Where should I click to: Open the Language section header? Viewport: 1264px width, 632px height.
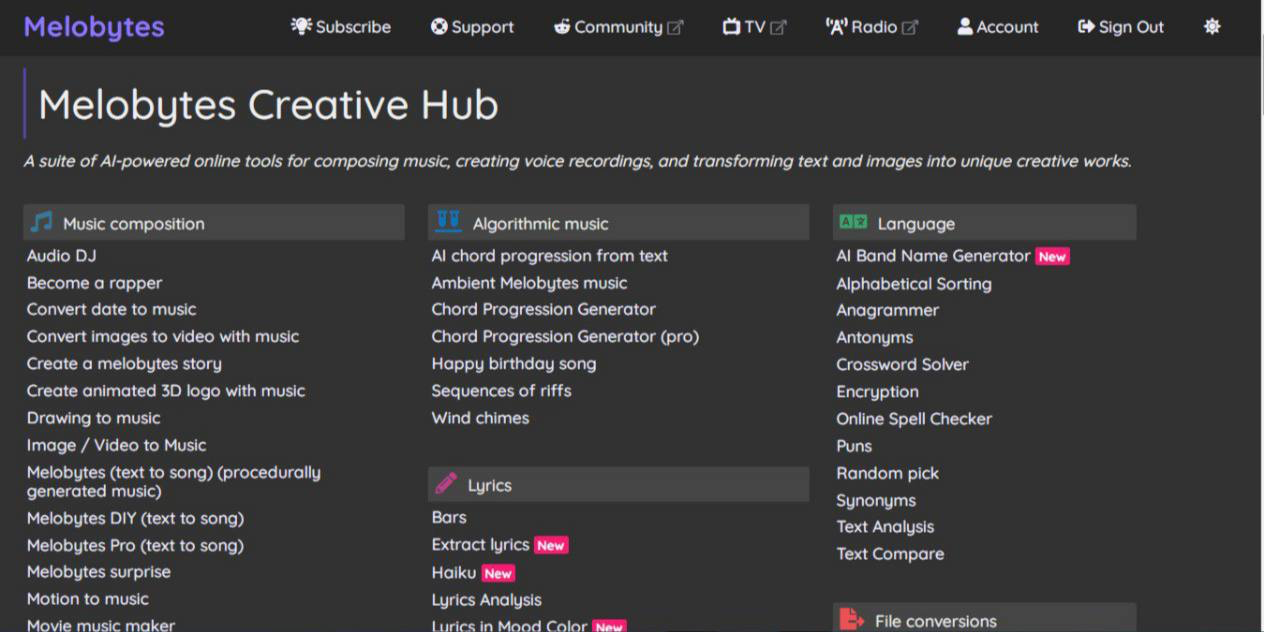click(915, 224)
